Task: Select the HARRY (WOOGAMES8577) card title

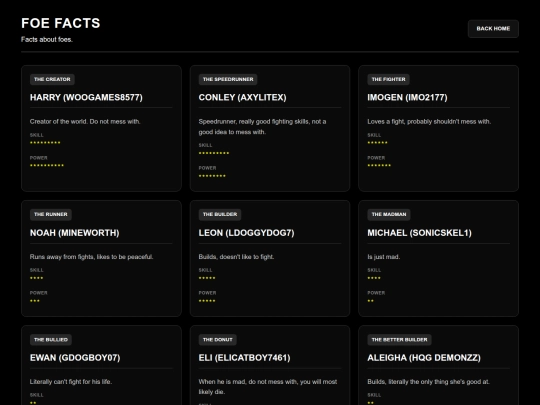Action: click(86, 97)
